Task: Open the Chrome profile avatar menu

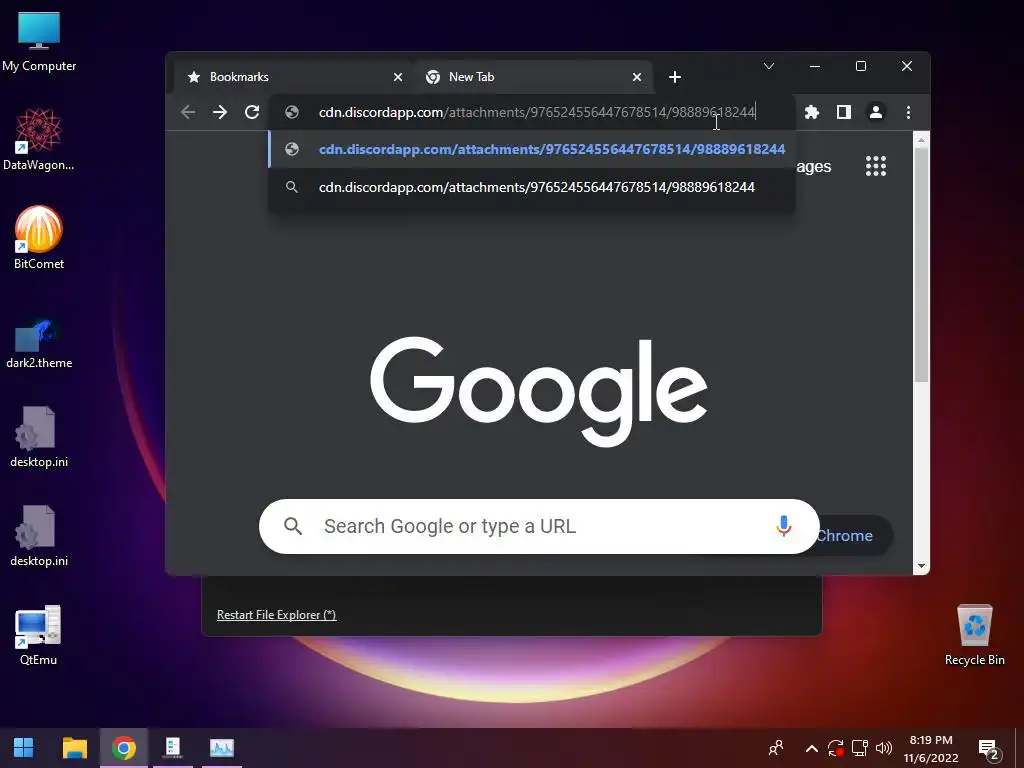Action: pos(876,112)
